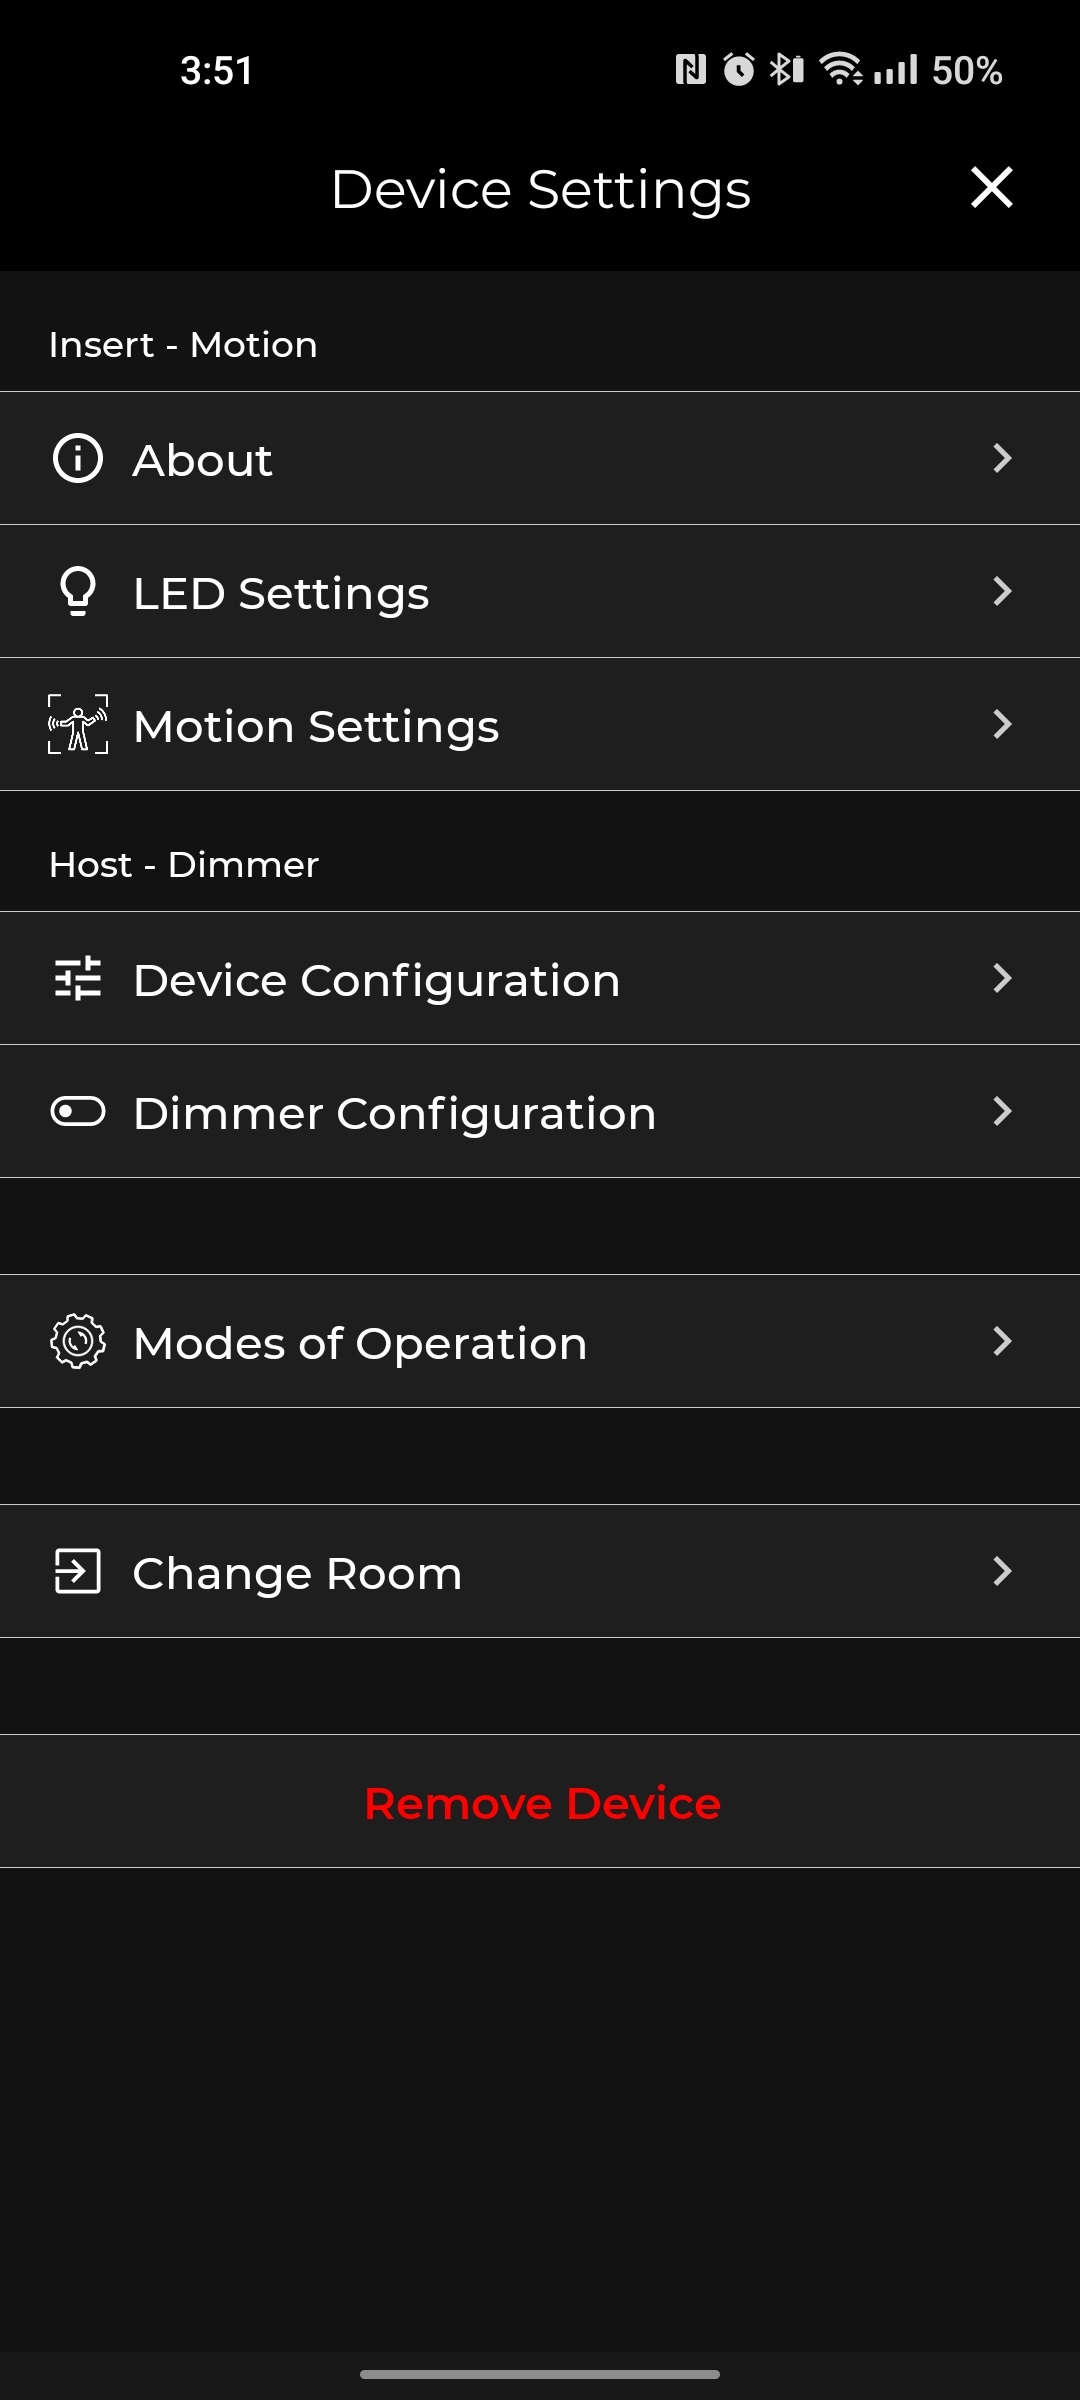The image size is (1080, 2400).
Task: Close Device Settings with the X icon
Action: [991, 188]
